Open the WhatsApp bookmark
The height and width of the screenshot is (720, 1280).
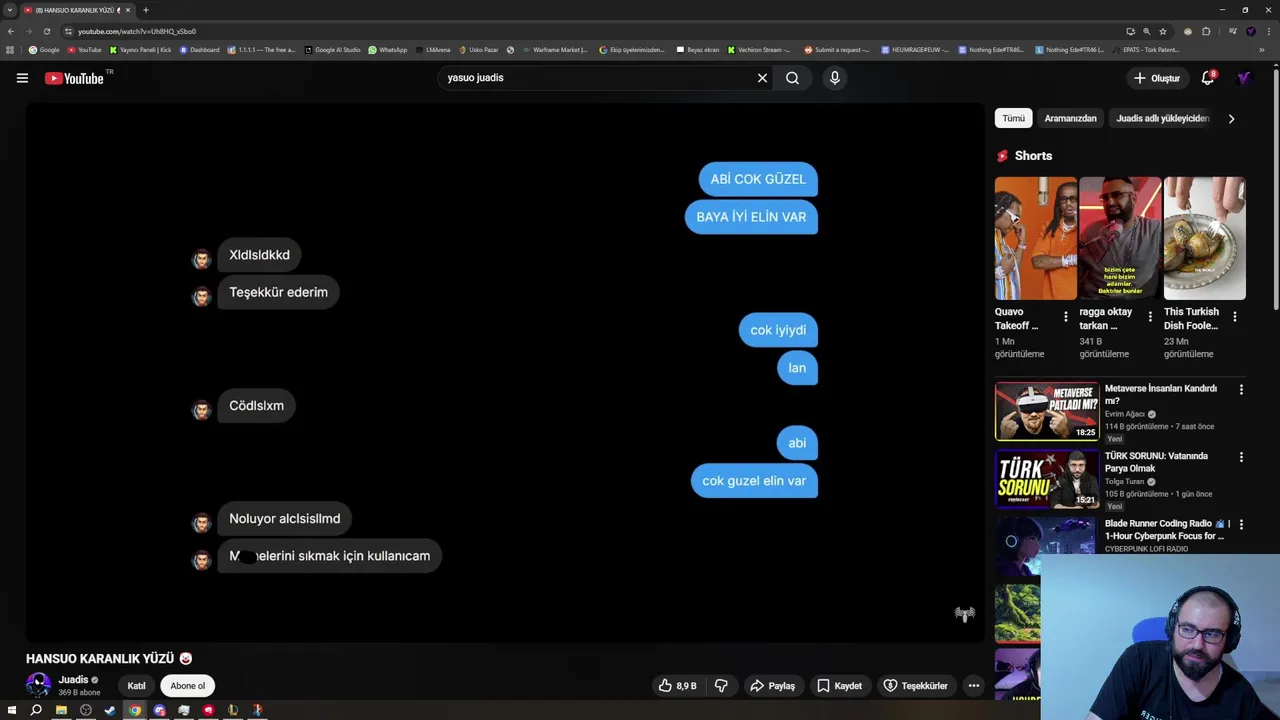(388, 49)
